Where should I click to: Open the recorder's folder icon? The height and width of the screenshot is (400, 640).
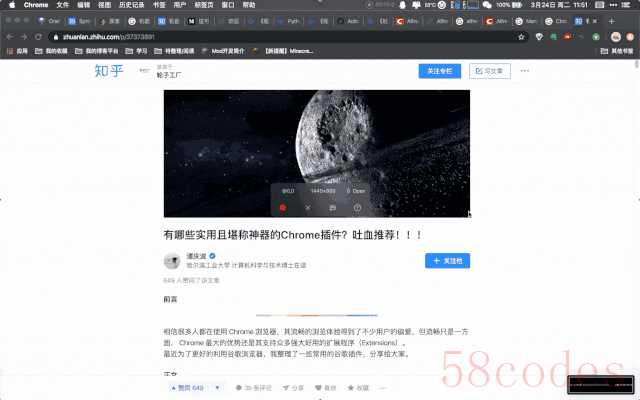tap(332, 207)
